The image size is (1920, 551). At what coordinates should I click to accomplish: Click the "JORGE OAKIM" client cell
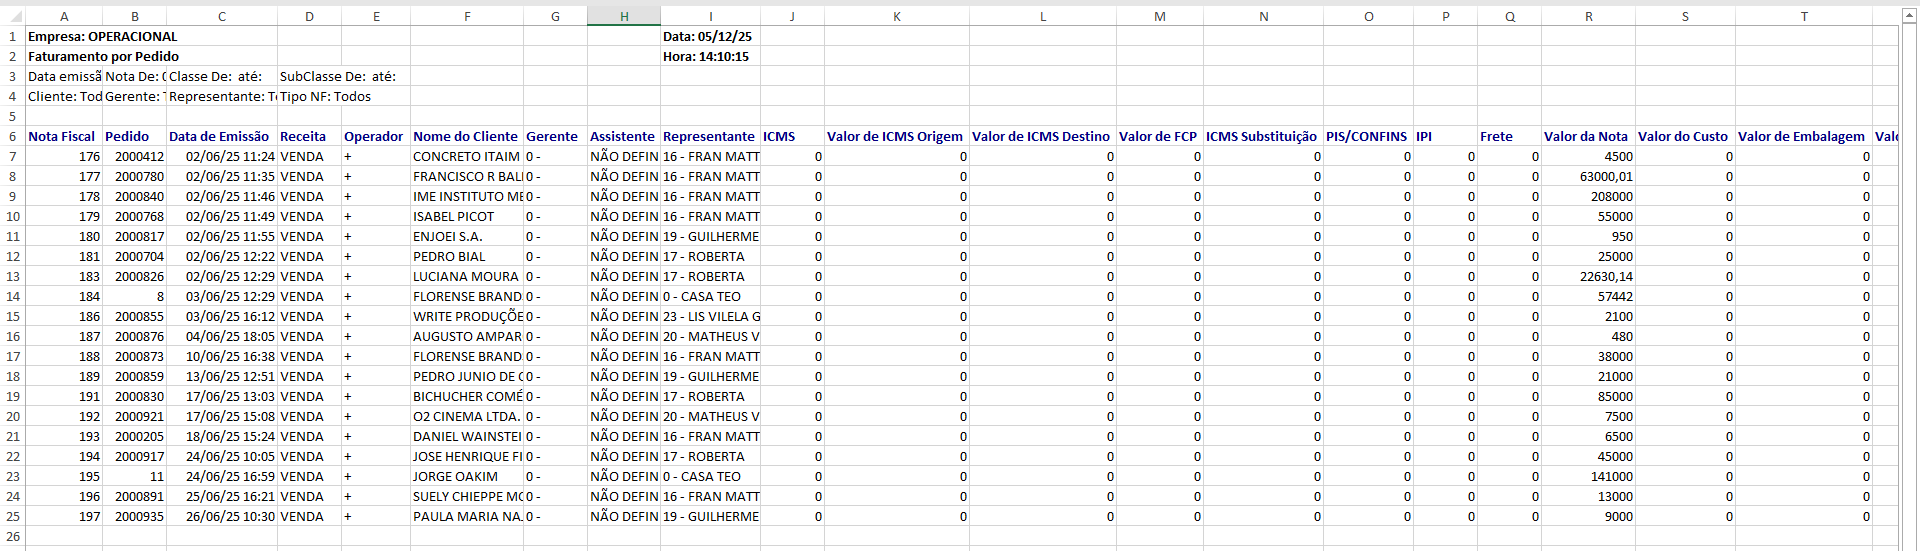point(455,476)
